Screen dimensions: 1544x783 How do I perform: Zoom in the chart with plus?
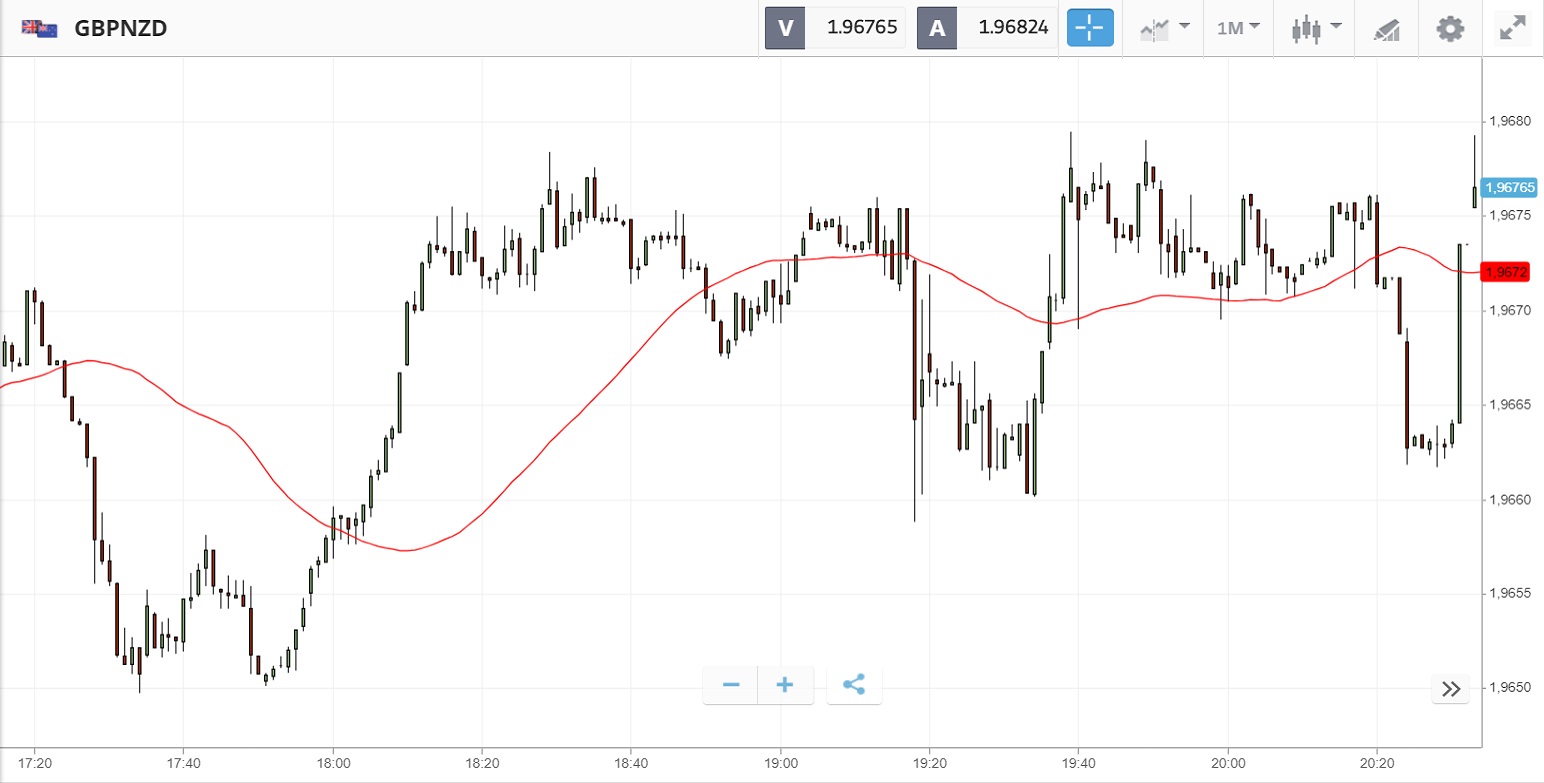click(x=785, y=685)
